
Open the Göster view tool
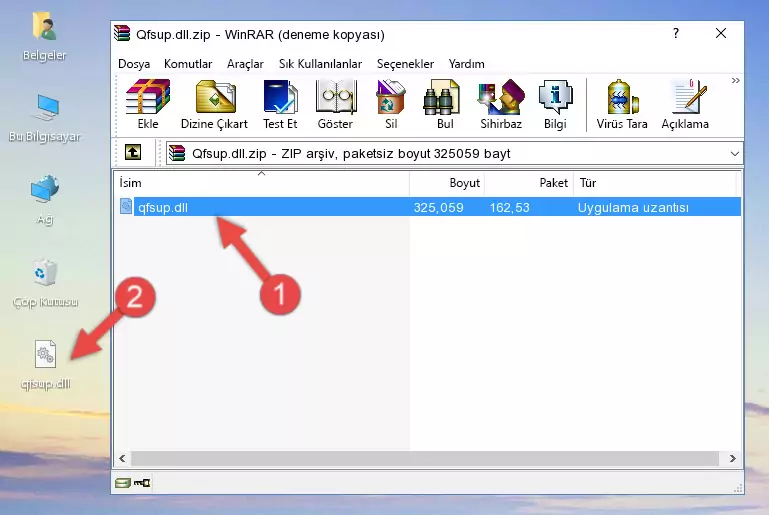pos(335,104)
